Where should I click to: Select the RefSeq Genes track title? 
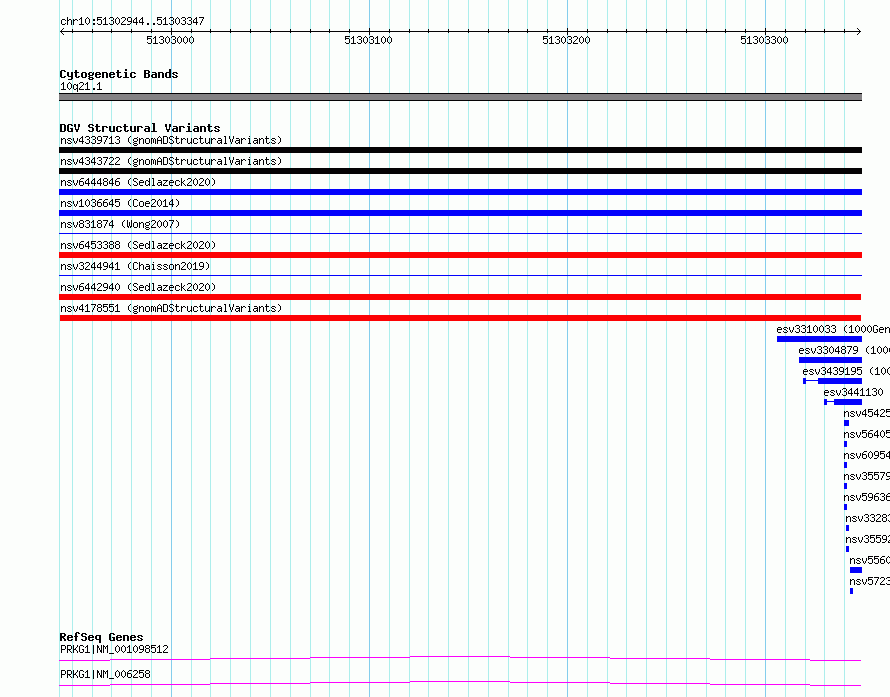101,637
